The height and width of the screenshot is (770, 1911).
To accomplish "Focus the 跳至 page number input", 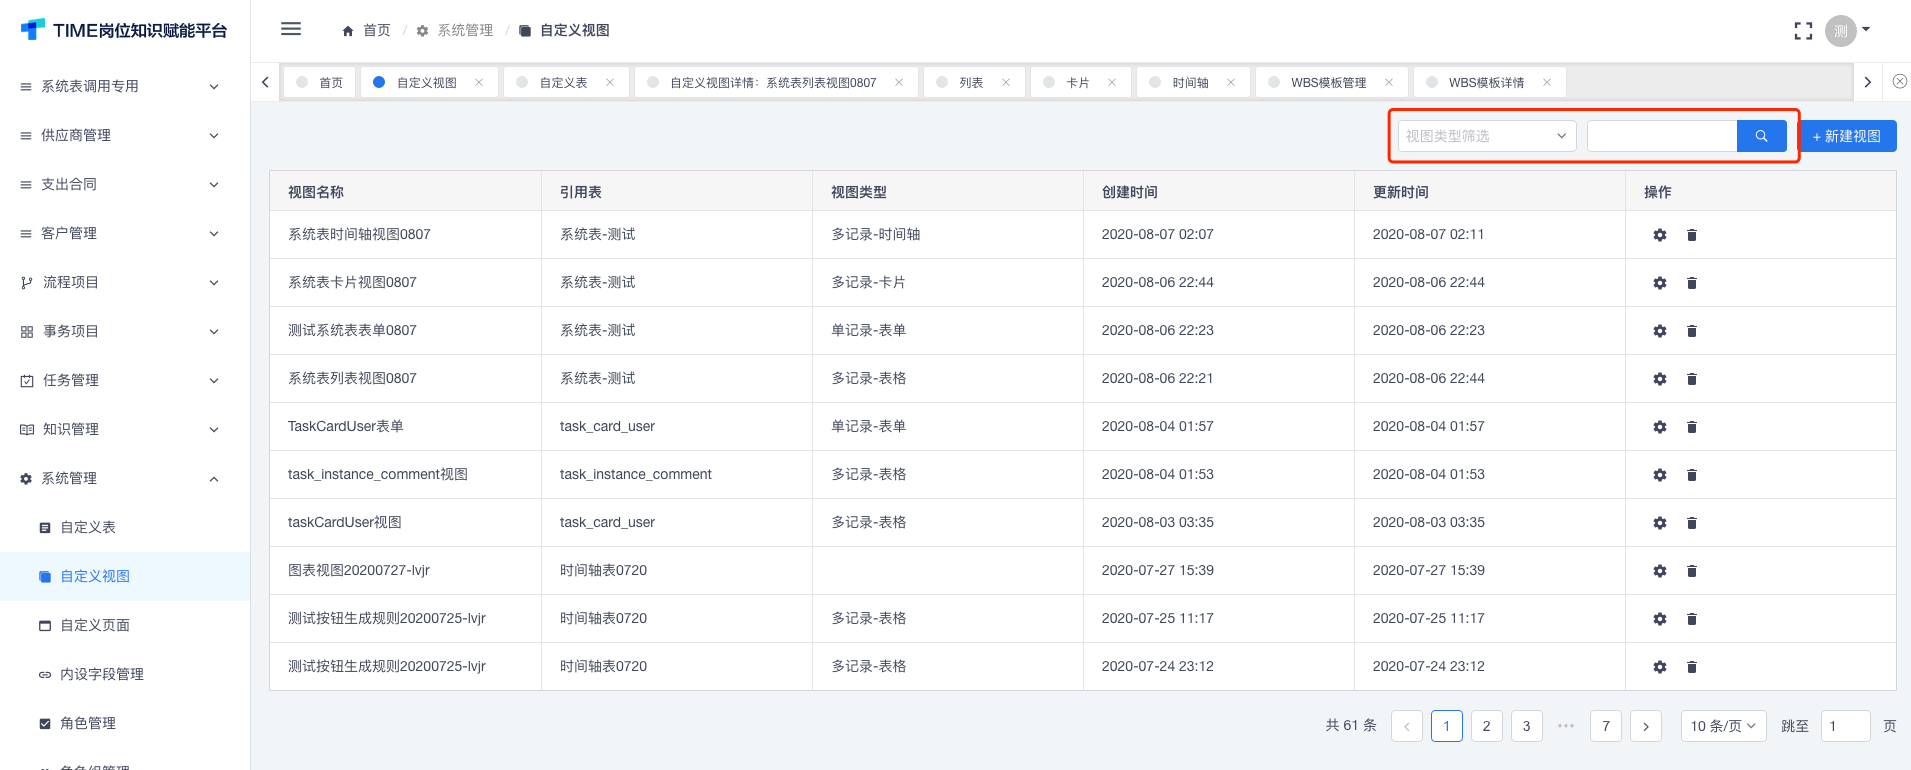I will pos(1845,726).
